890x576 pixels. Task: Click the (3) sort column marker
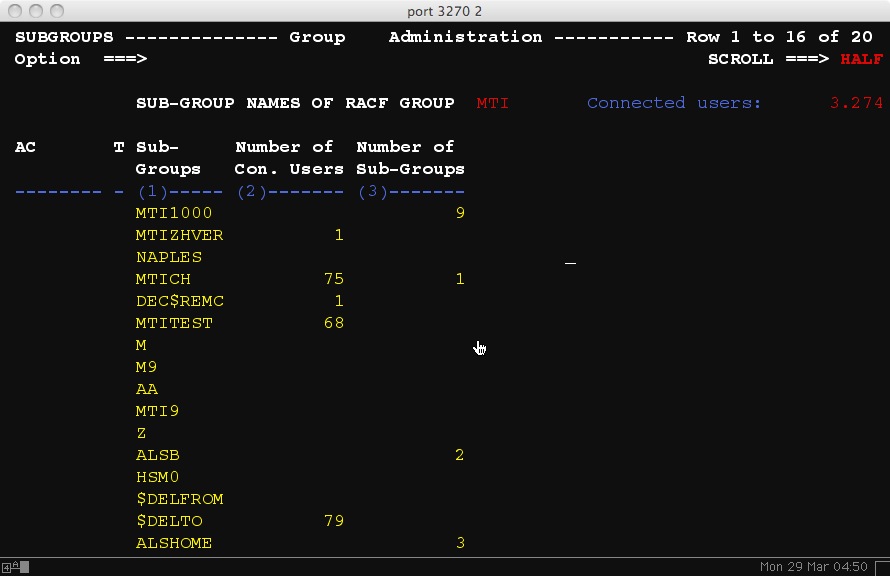click(372, 191)
